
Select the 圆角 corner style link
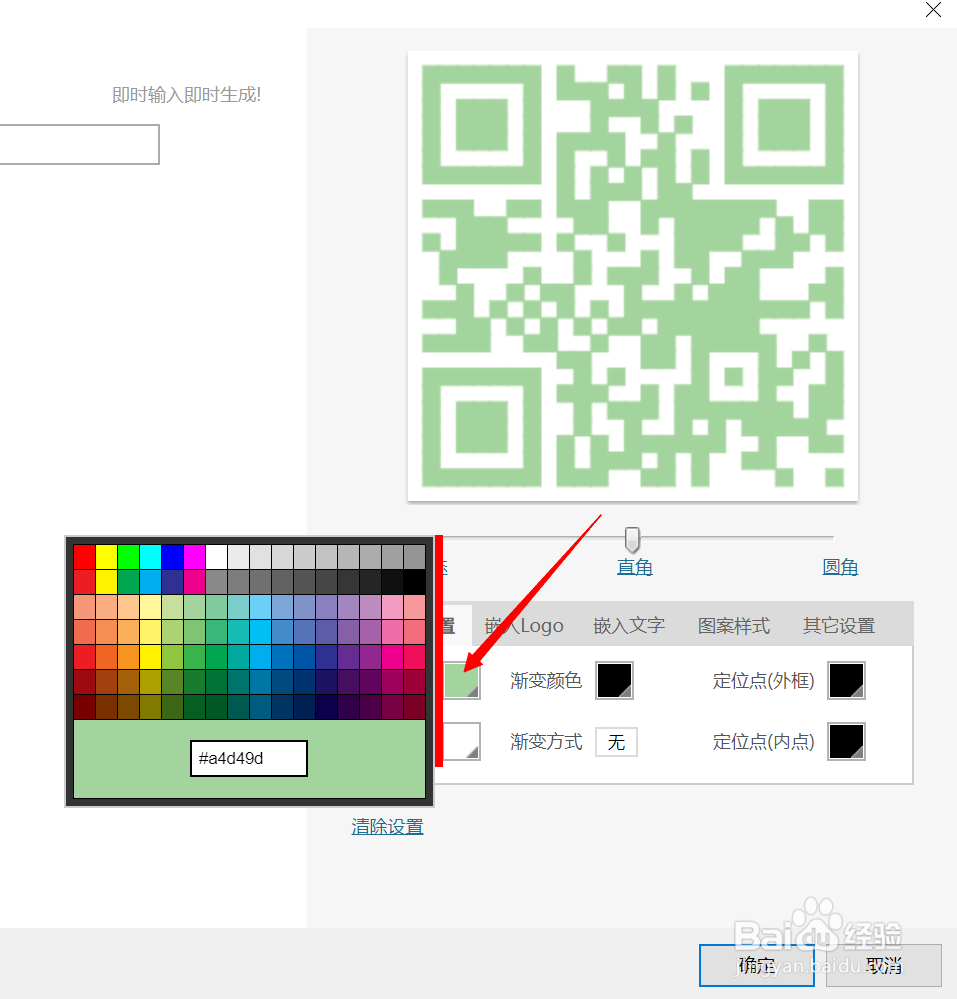pyautogui.click(x=840, y=566)
